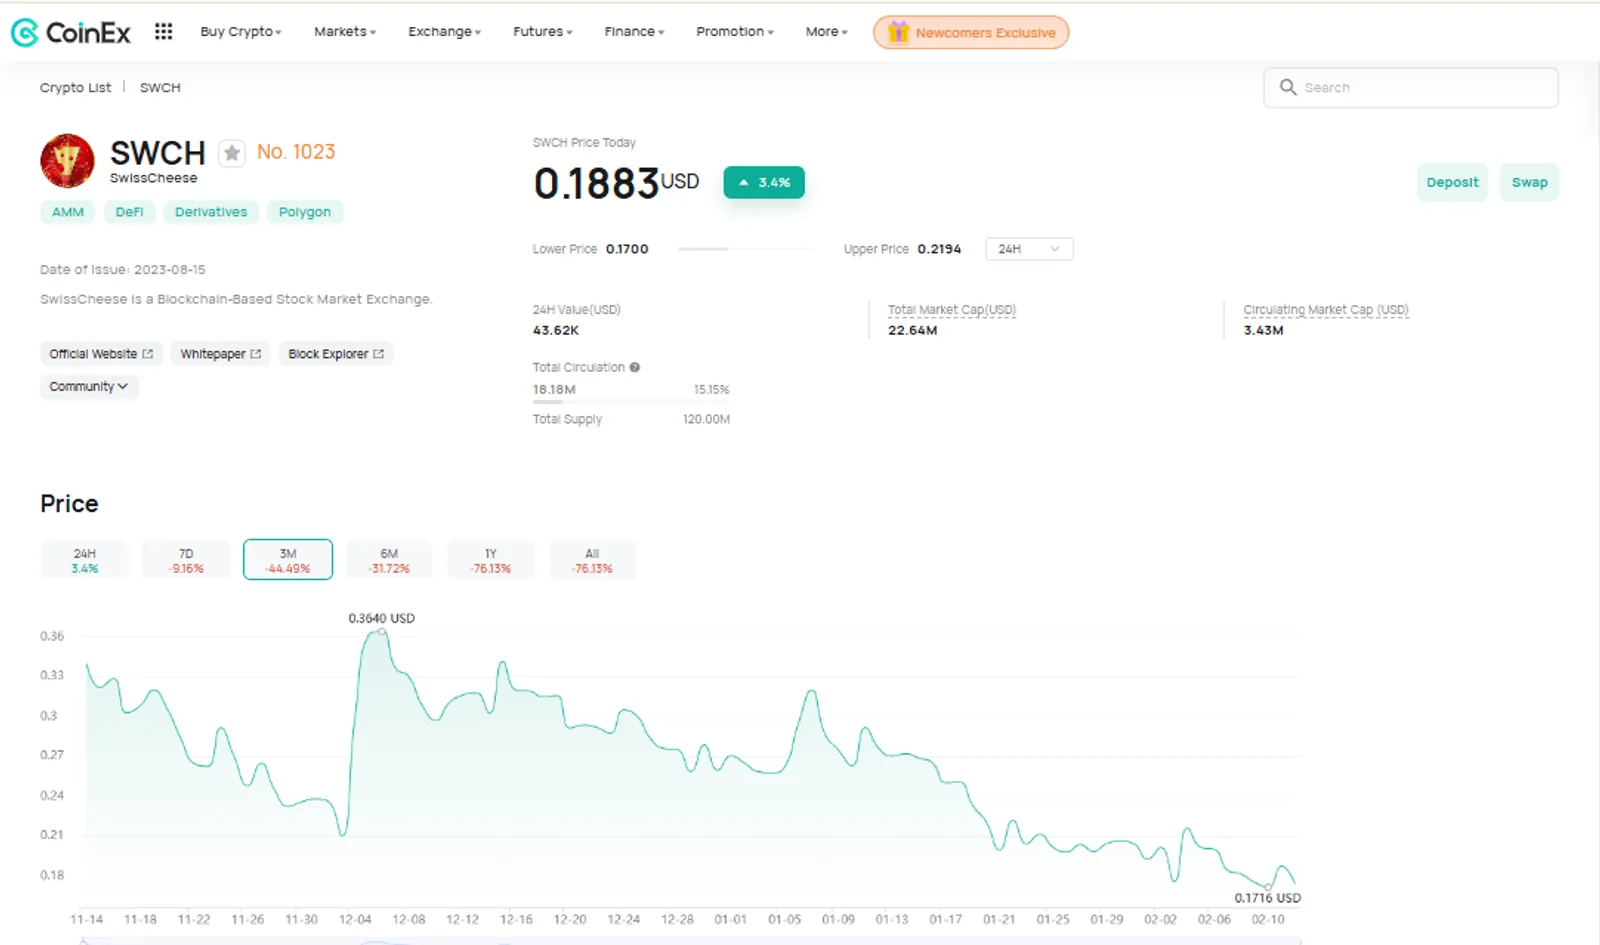Click the 12-04 date on chart axis
Screen dimensions: 1600x945
coord(355,920)
